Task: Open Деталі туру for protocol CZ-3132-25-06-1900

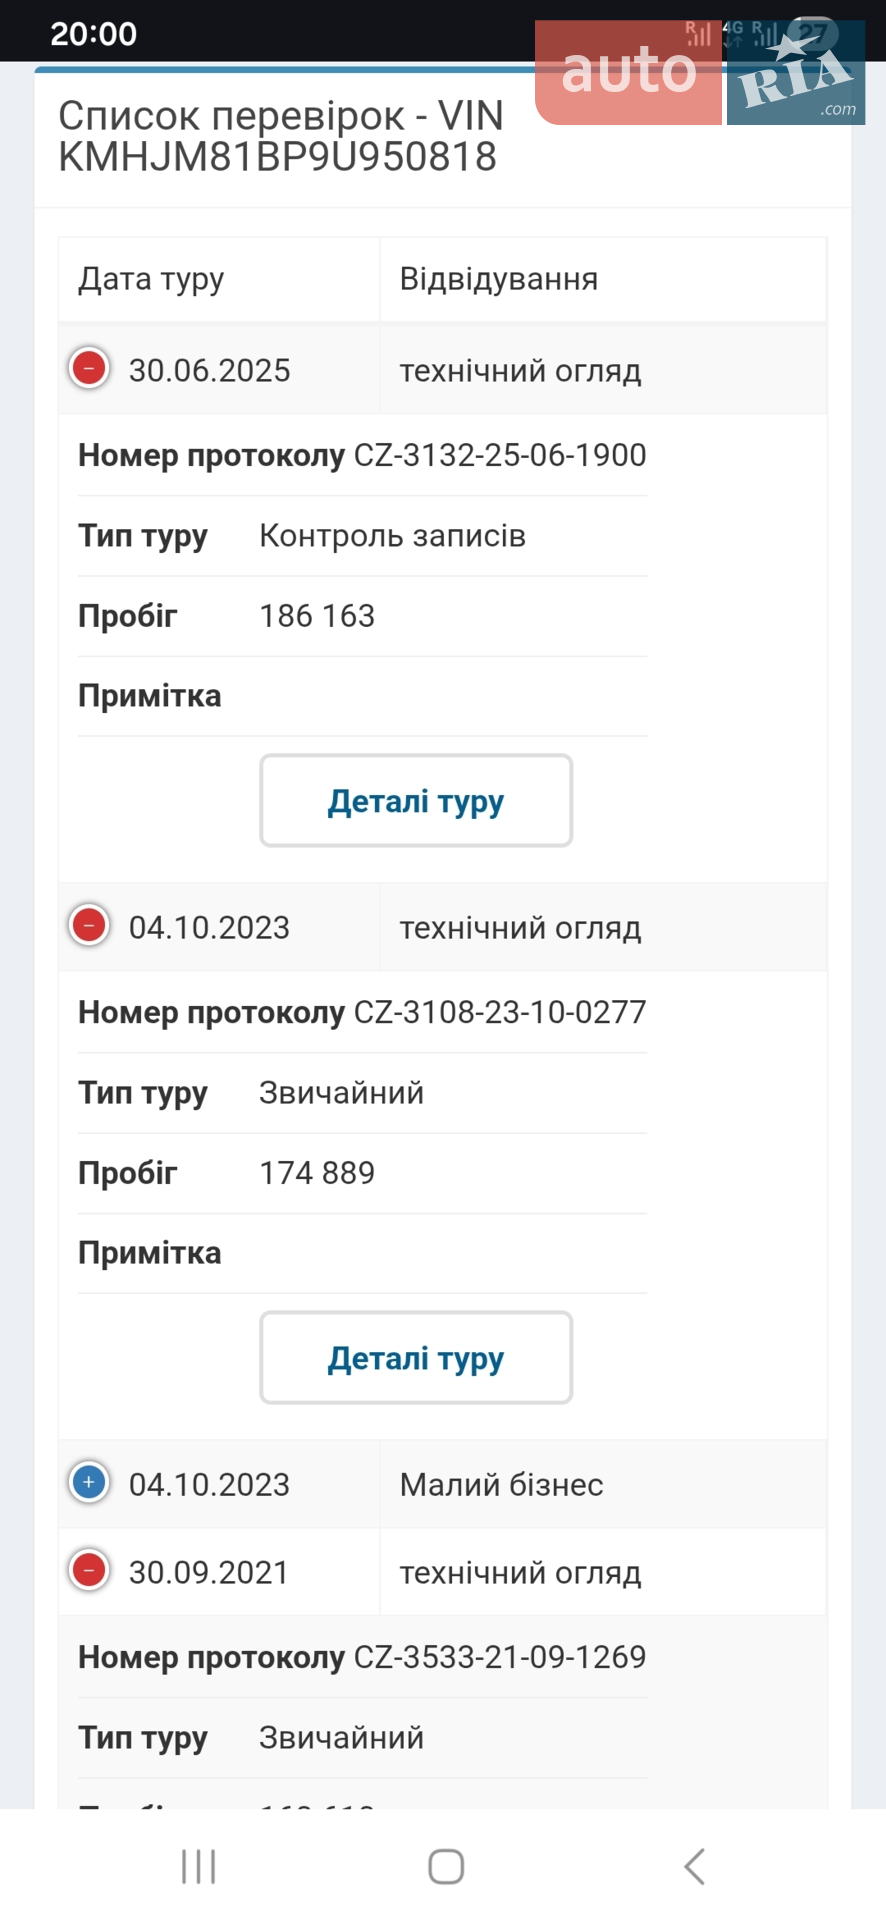Action: pos(416,801)
